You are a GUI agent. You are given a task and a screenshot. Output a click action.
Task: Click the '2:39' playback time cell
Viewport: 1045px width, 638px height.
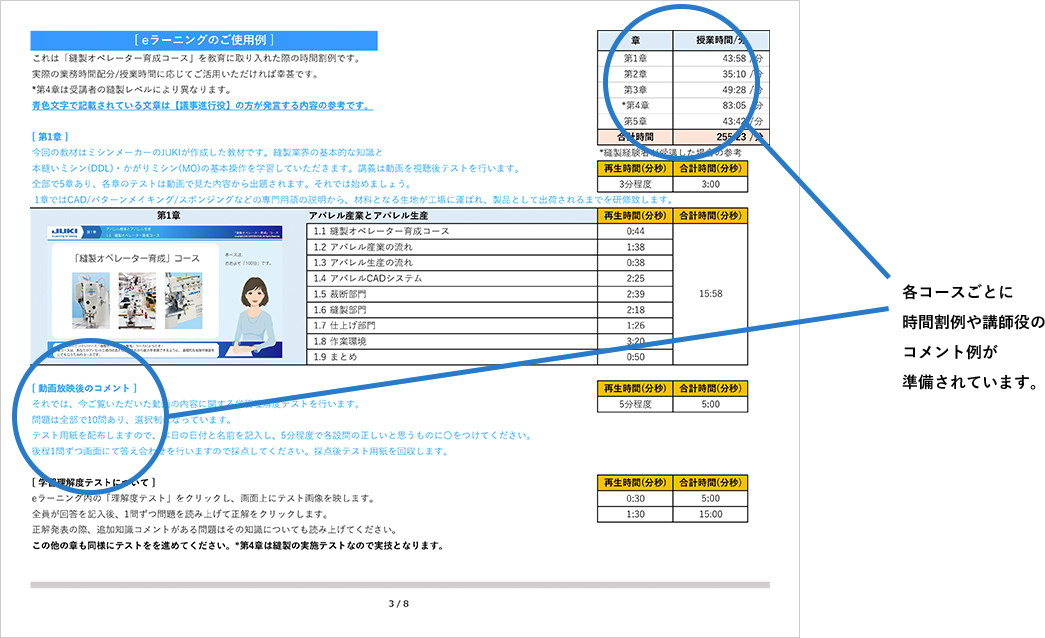pyautogui.click(x=635, y=294)
